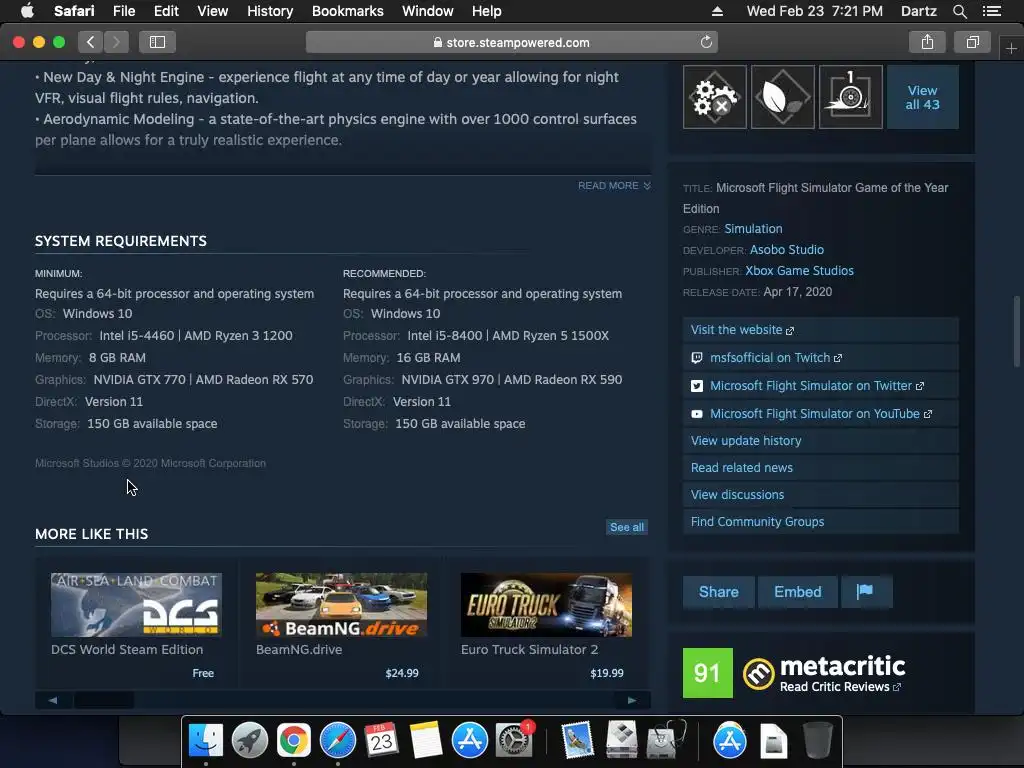Screen dimensions: 1024x768
Task: See all similar games
Action: [627, 527]
